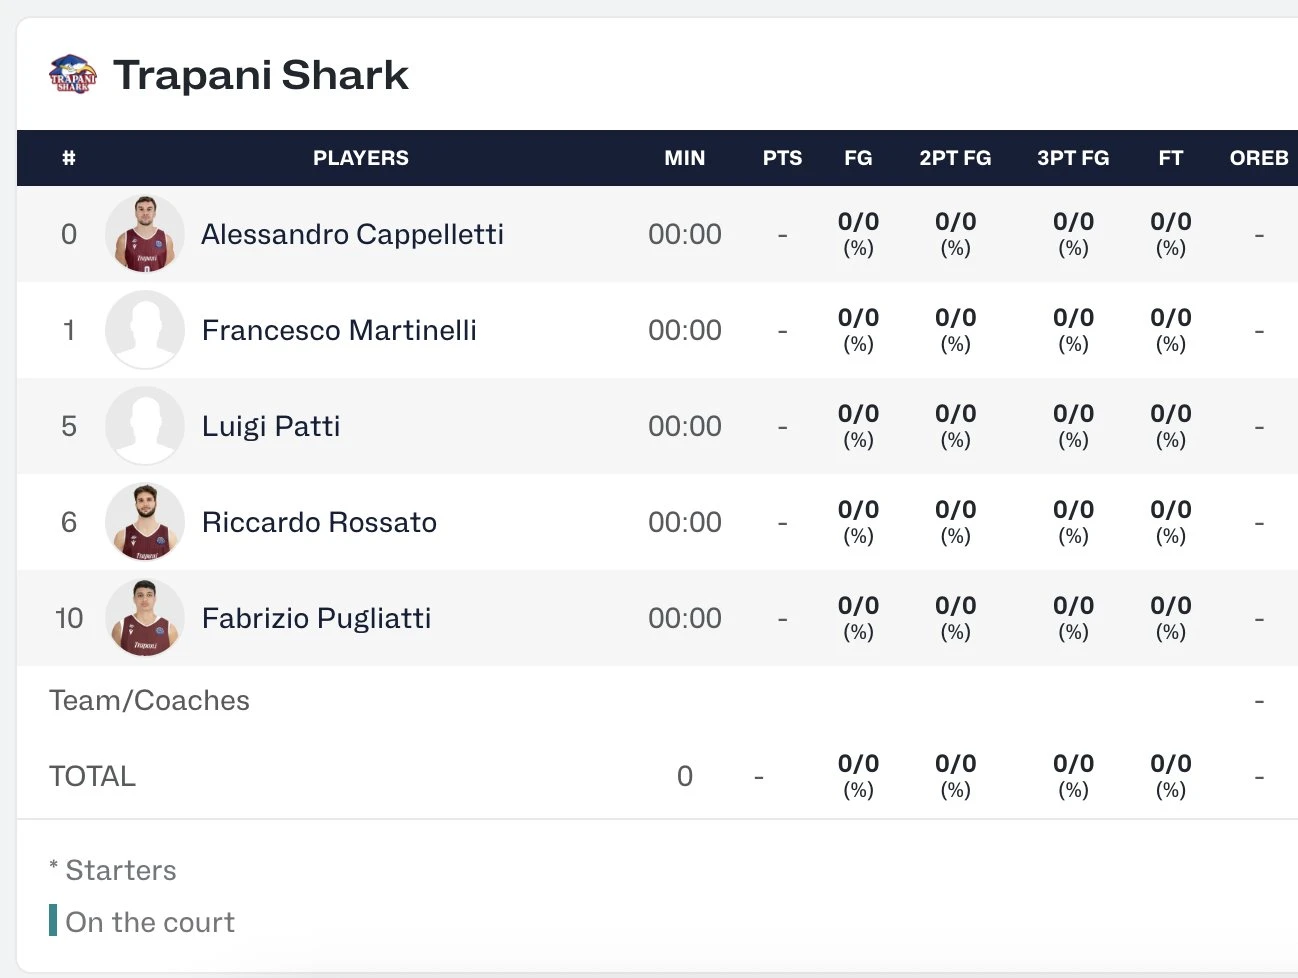
Task: Click the Trapani Shark team logo
Action: tap(73, 74)
